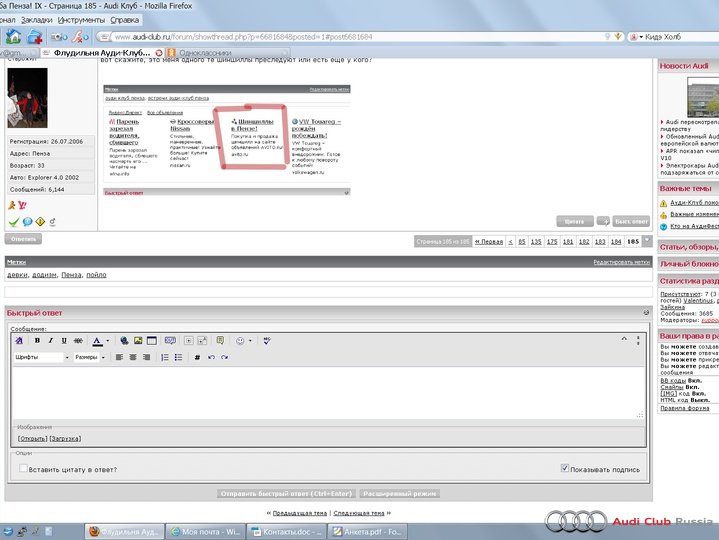Apply italic formatting in the editor
This screenshot has height=540, width=719.
pyautogui.click(x=50, y=341)
